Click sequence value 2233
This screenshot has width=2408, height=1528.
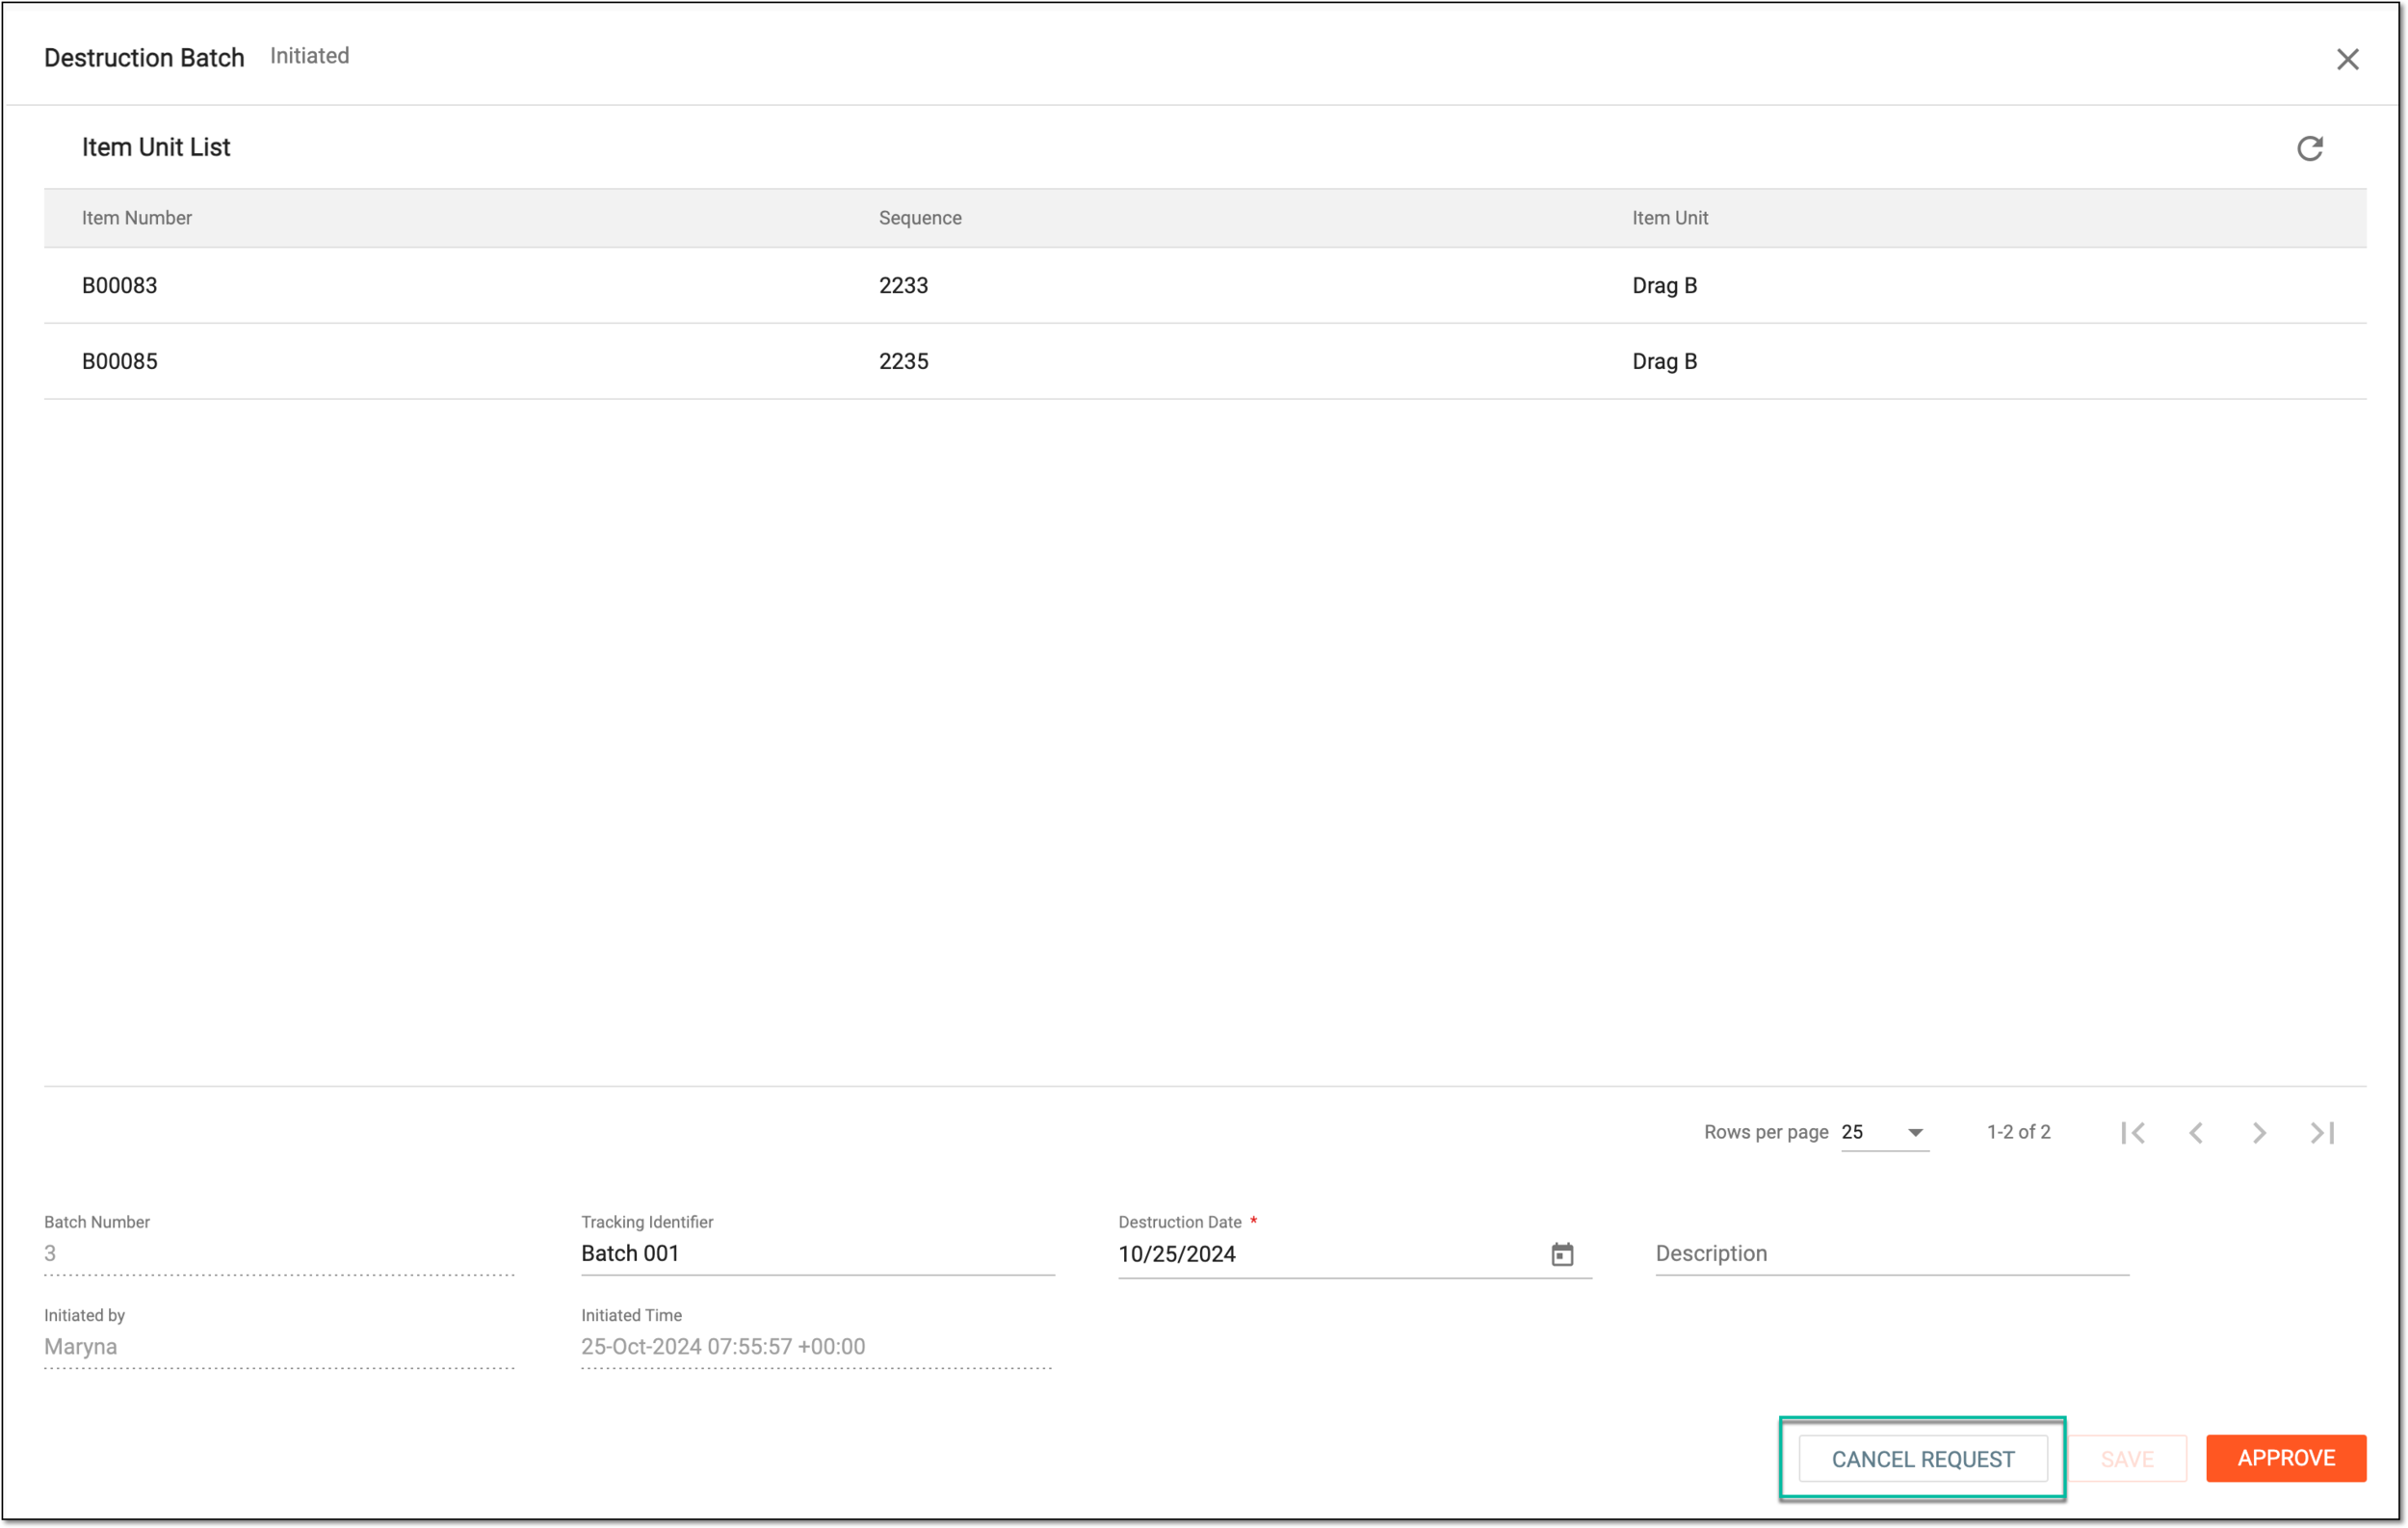(x=903, y=285)
